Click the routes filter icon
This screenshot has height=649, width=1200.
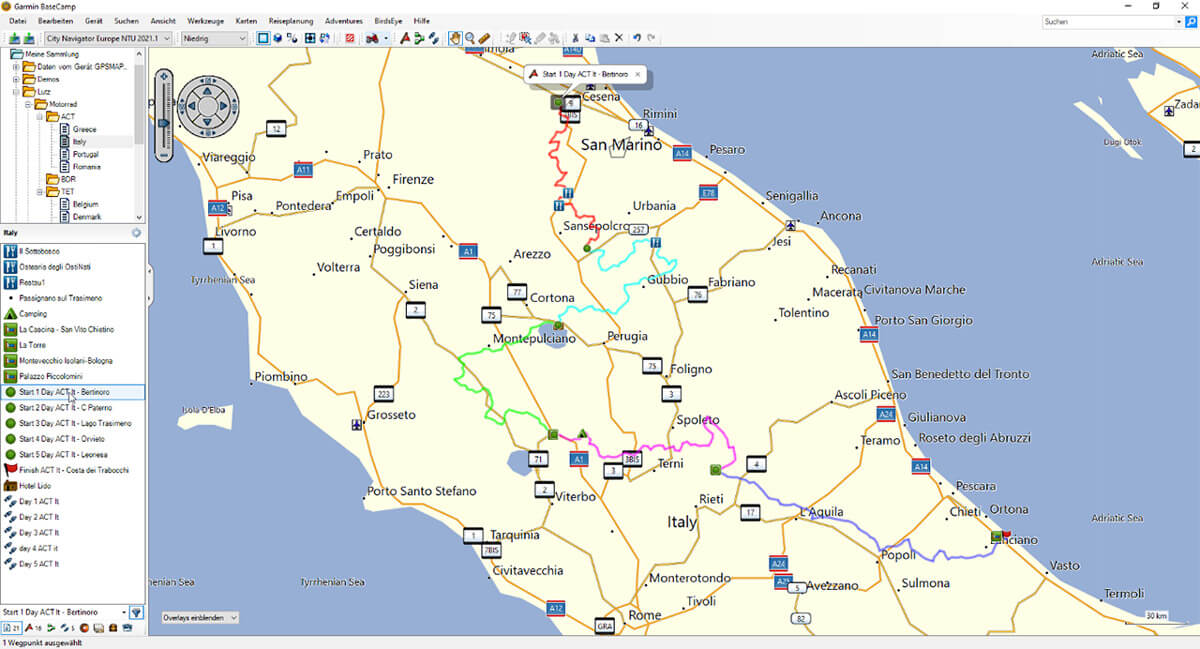pyautogui.click(x=51, y=627)
